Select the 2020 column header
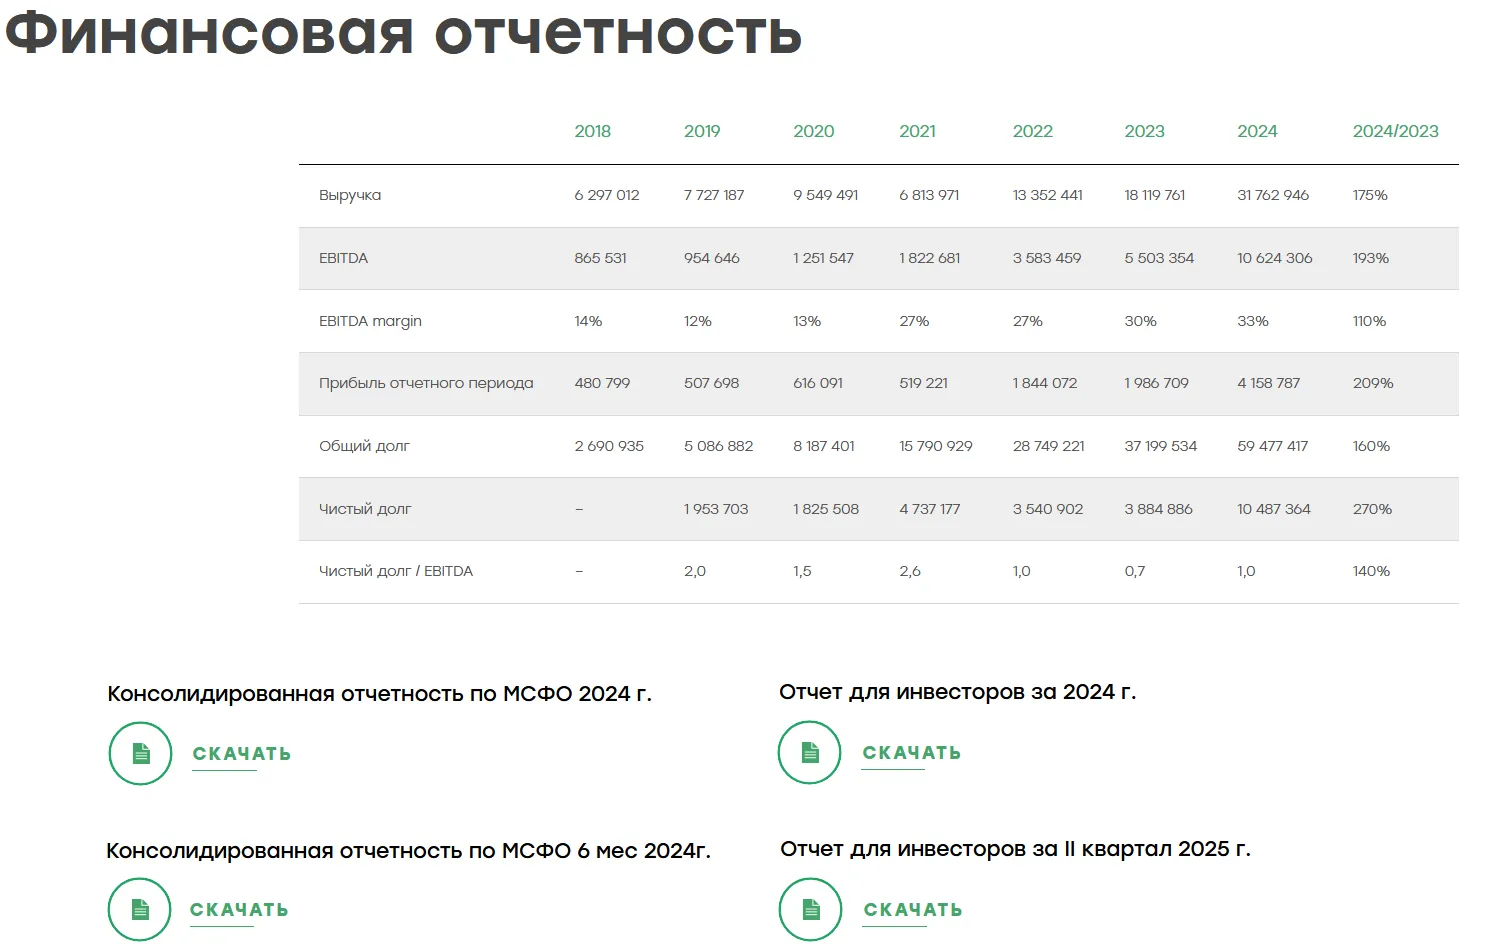Screen dimensions: 1510x944 pos(814,131)
